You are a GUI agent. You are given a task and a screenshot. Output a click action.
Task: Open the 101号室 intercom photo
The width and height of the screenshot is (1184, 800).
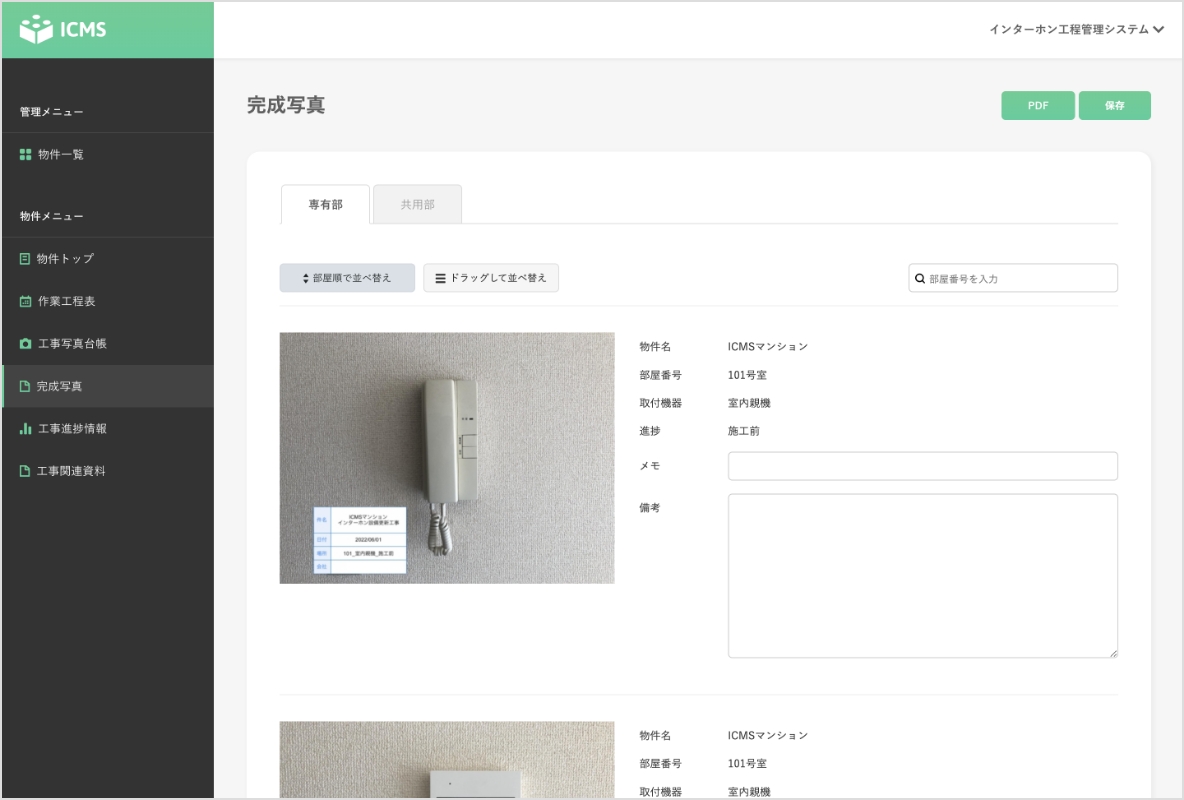point(447,458)
